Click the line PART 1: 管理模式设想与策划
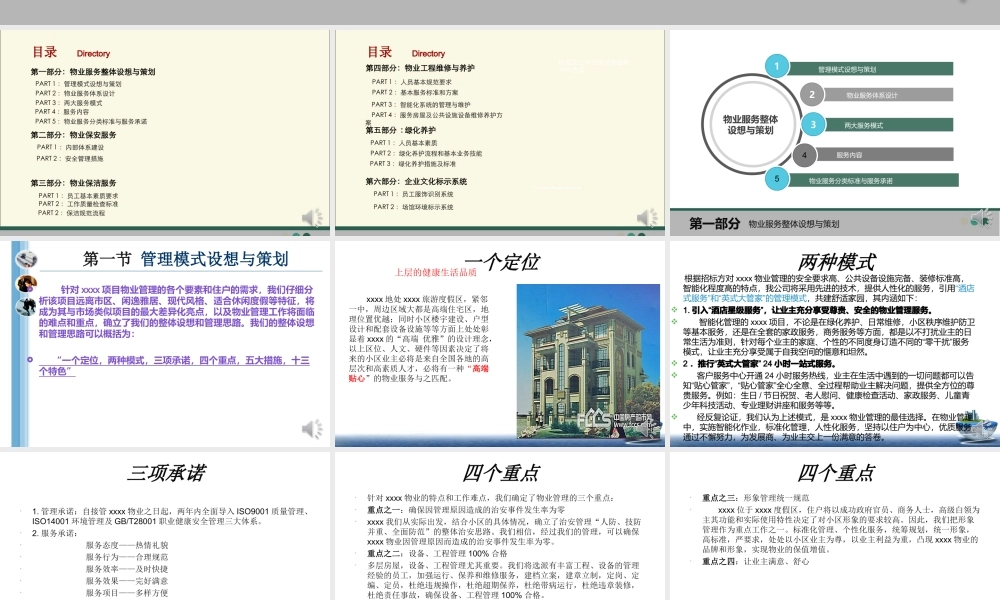The height and width of the screenshot is (600, 1000). point(78,84)
